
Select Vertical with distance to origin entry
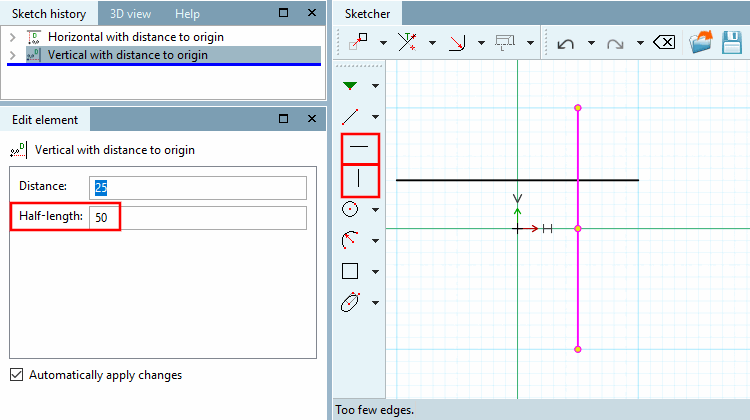click(128, 55)
